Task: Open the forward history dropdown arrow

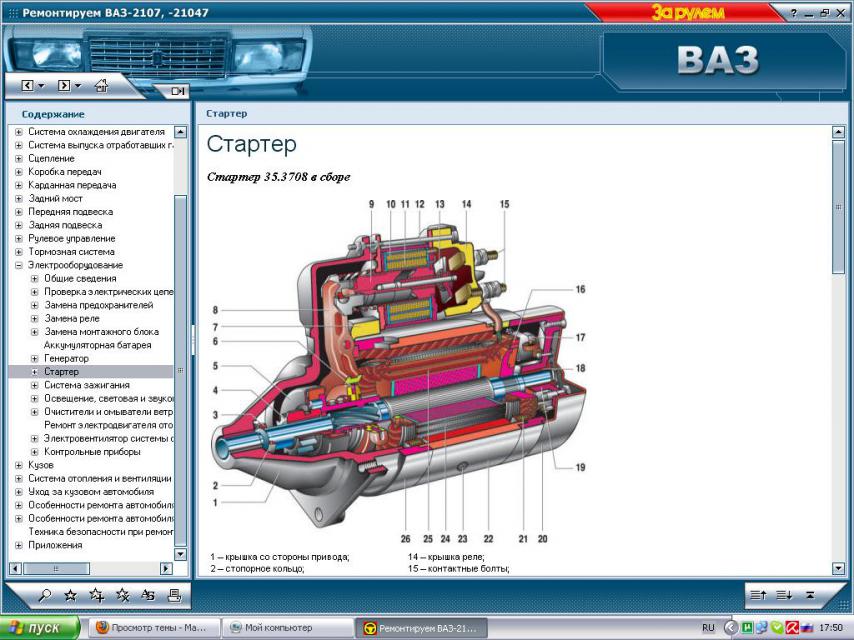Action: pos(77,86)
